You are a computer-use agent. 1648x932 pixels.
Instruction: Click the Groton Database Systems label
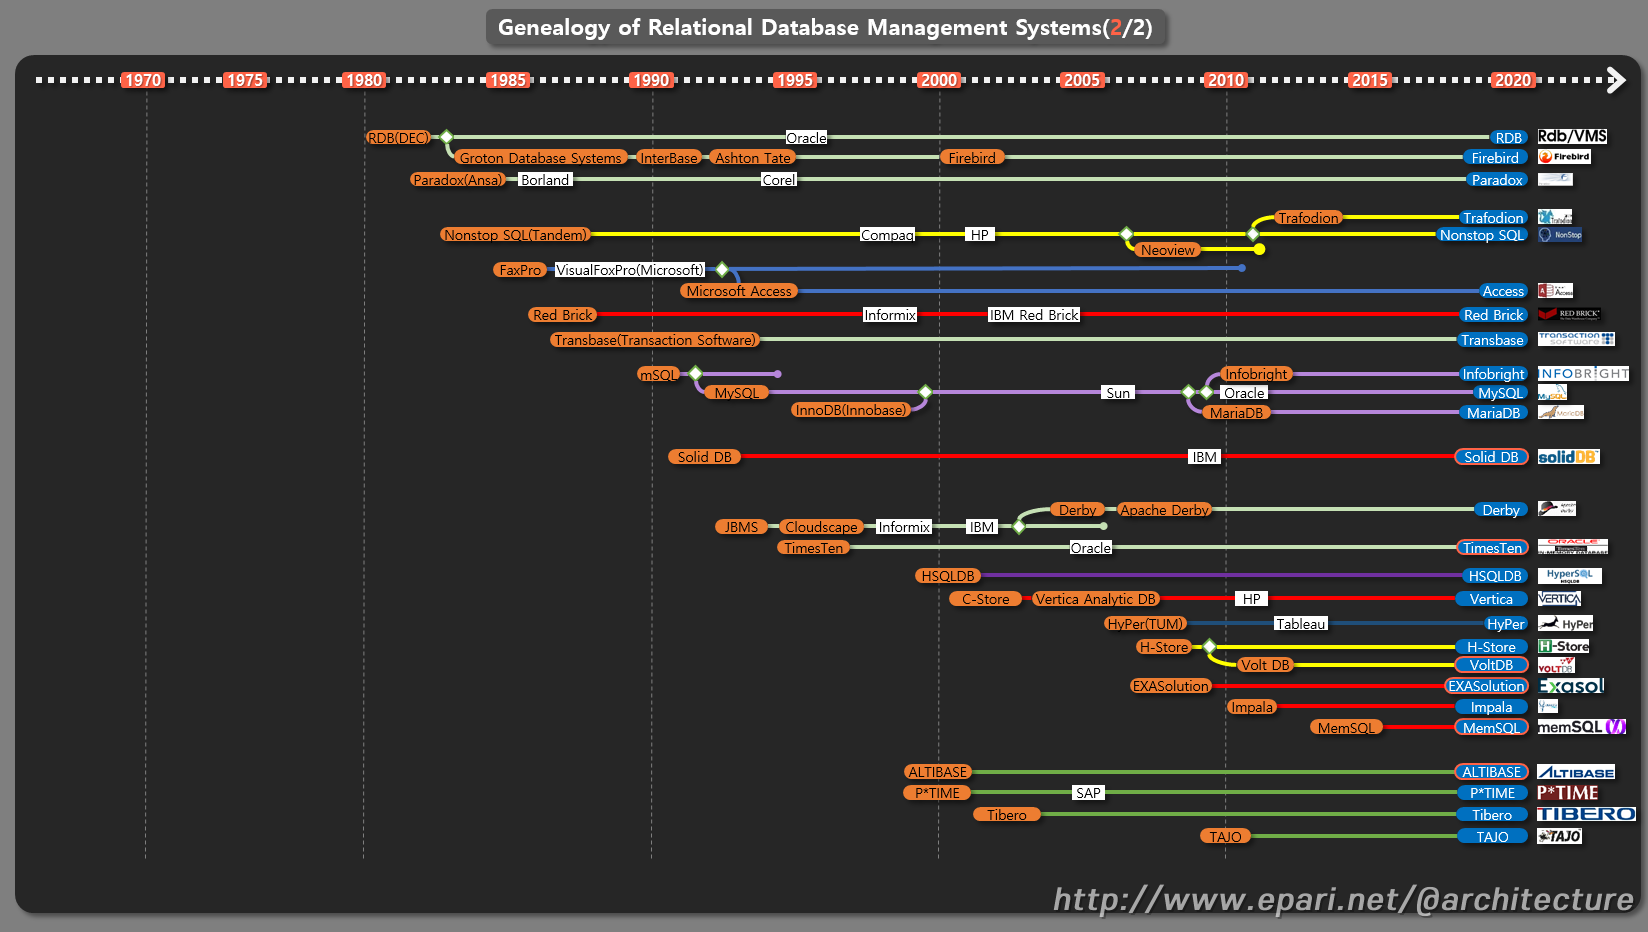[x=540, y=158]
